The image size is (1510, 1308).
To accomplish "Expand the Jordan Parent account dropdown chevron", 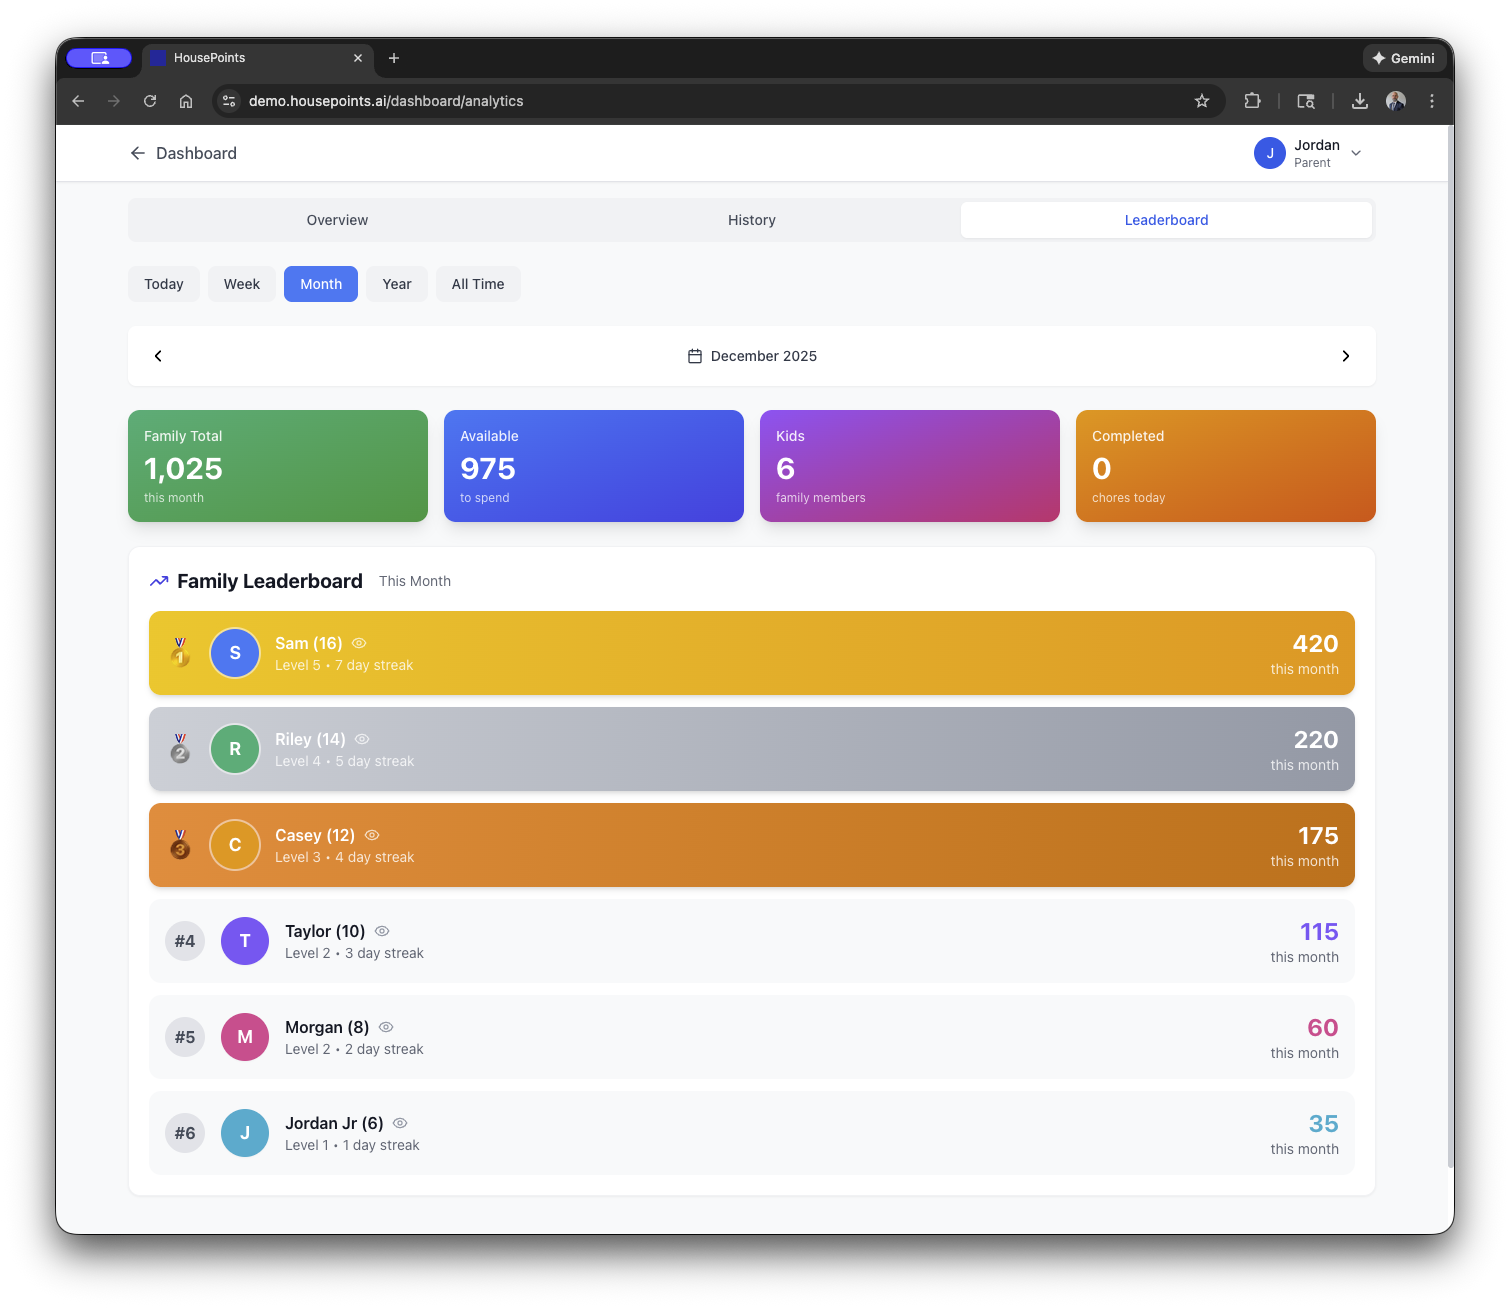I will point(1356,153).
